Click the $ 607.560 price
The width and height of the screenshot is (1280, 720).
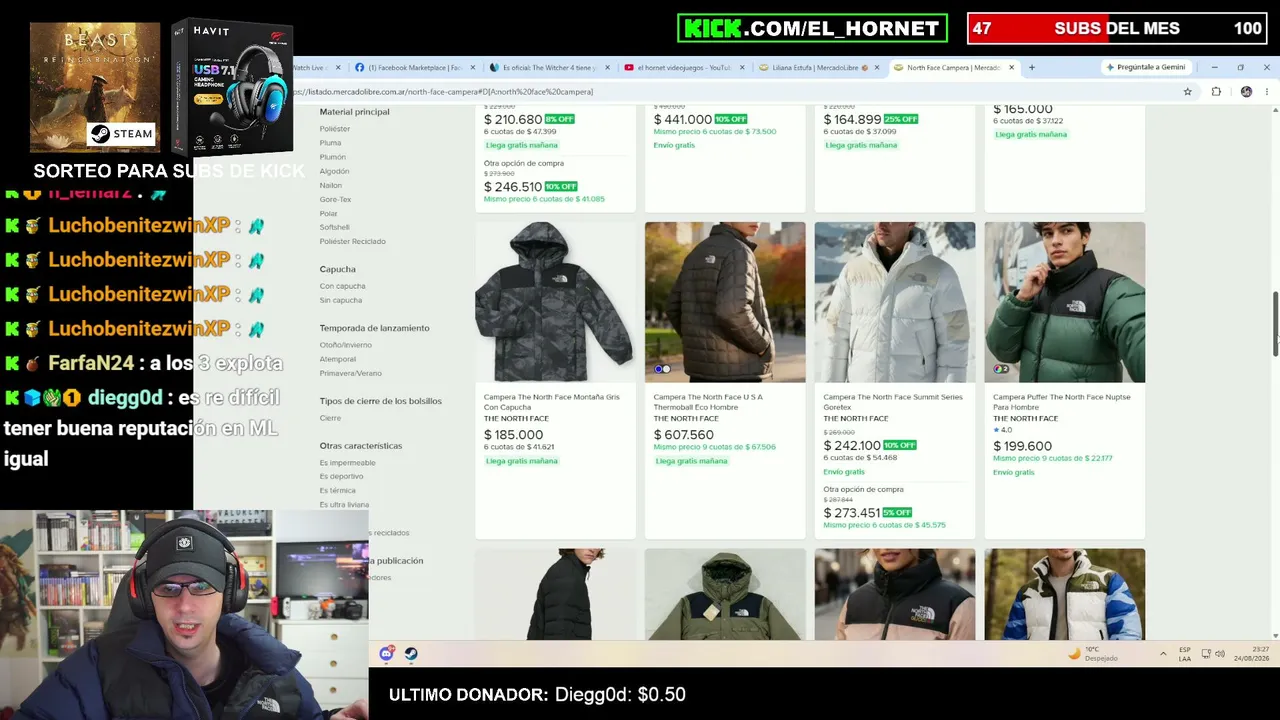[684, 435]
